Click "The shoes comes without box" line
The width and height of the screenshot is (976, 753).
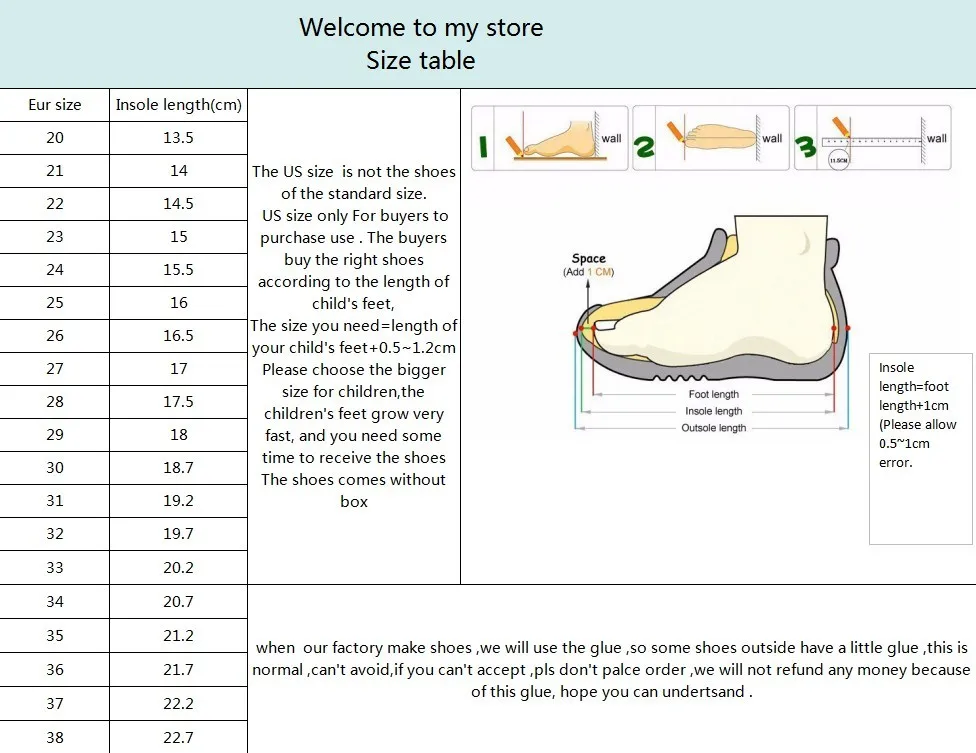click(354, 490)
